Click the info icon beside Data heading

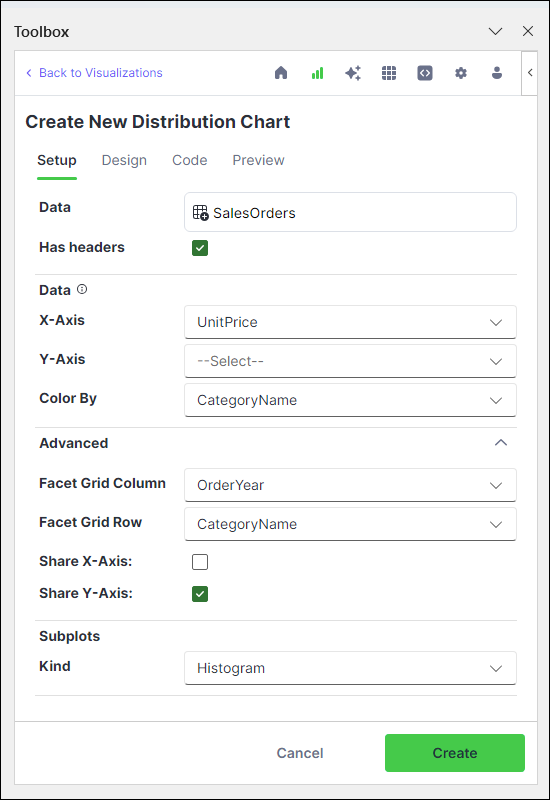82,289
